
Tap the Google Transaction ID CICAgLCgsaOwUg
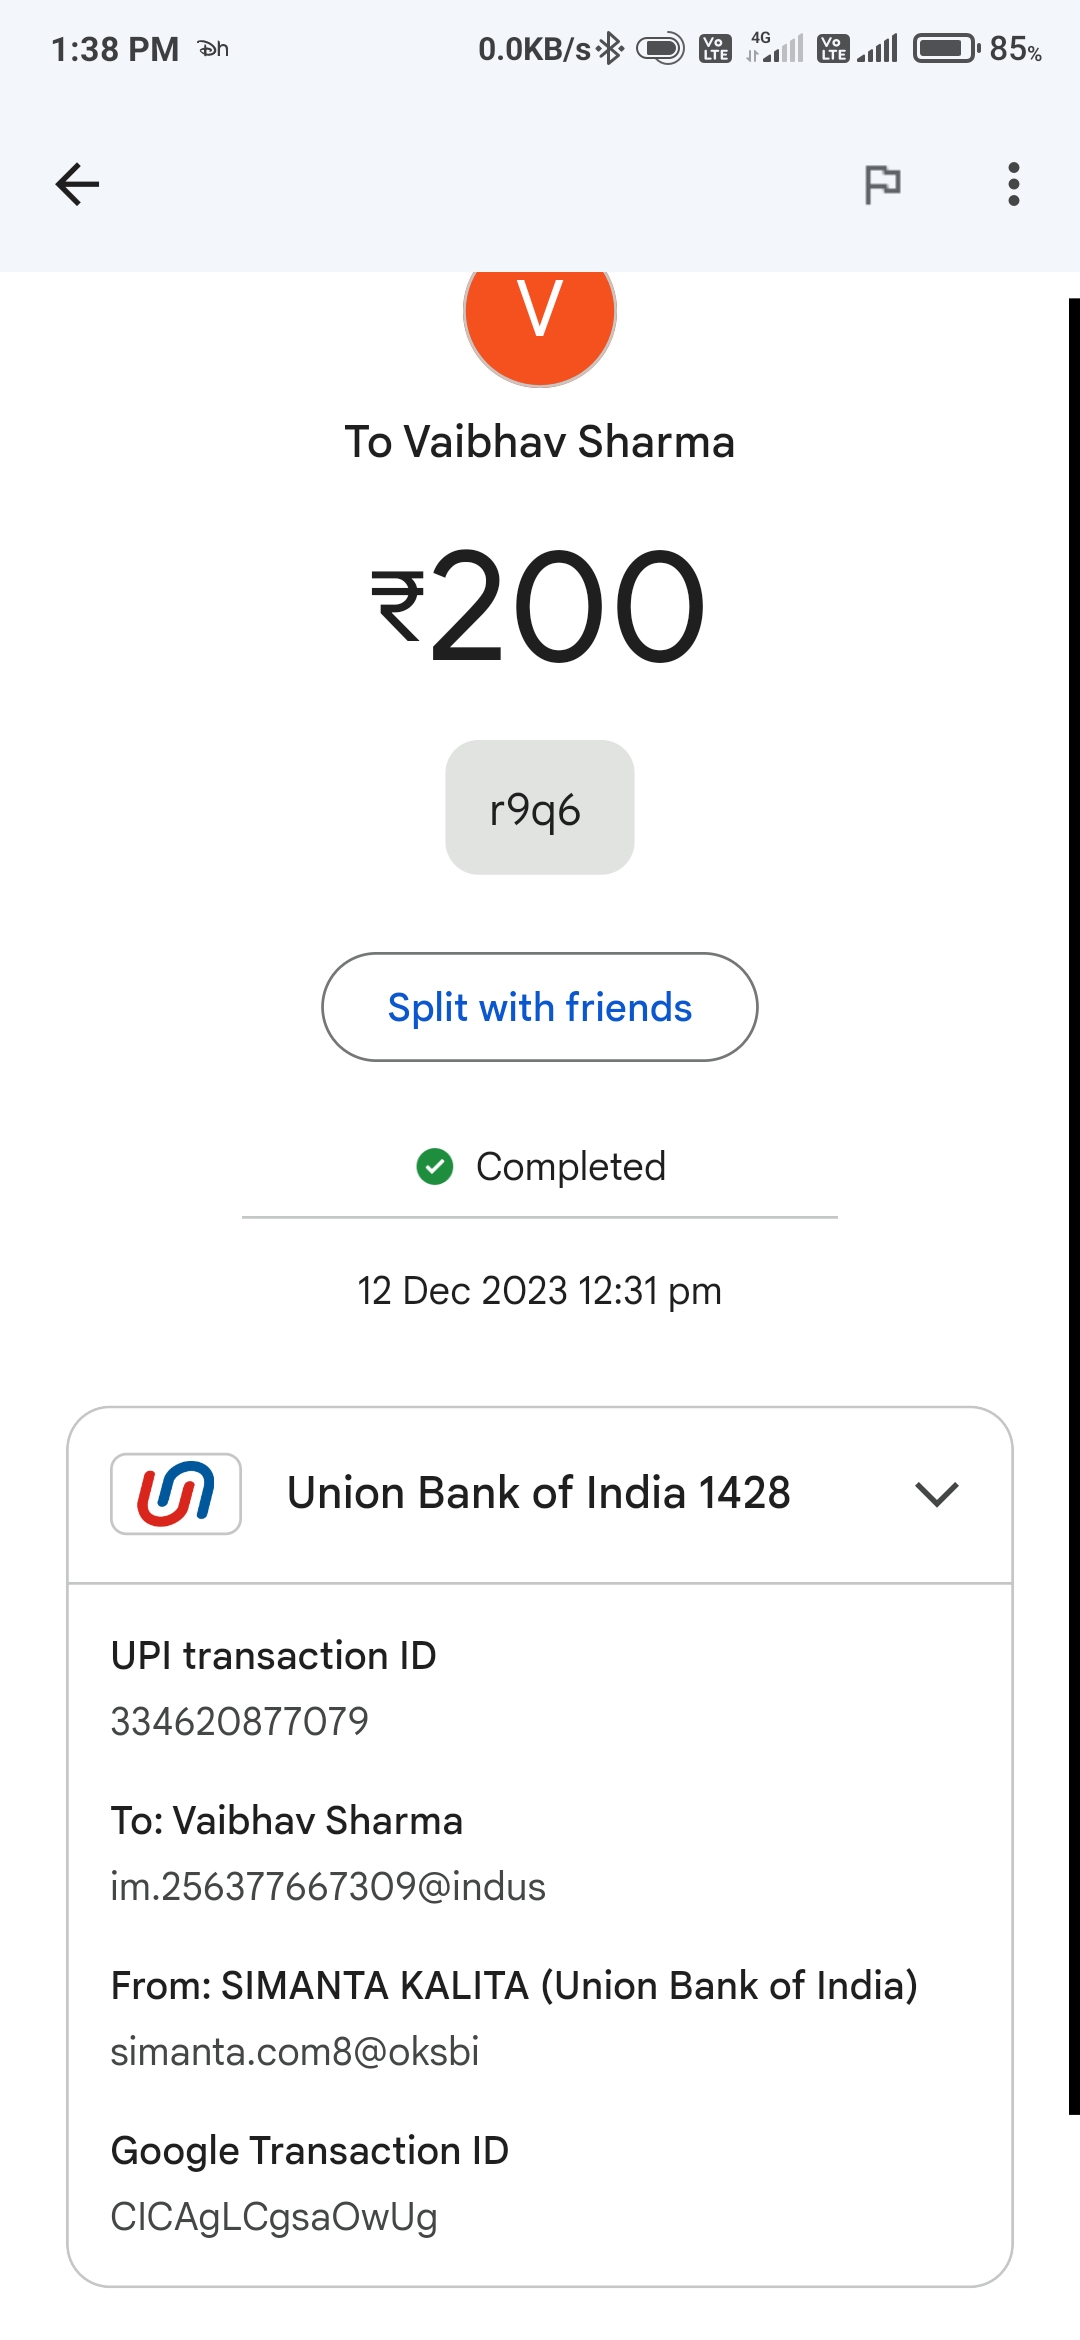pyautogui.click(x=274, y=2217)
